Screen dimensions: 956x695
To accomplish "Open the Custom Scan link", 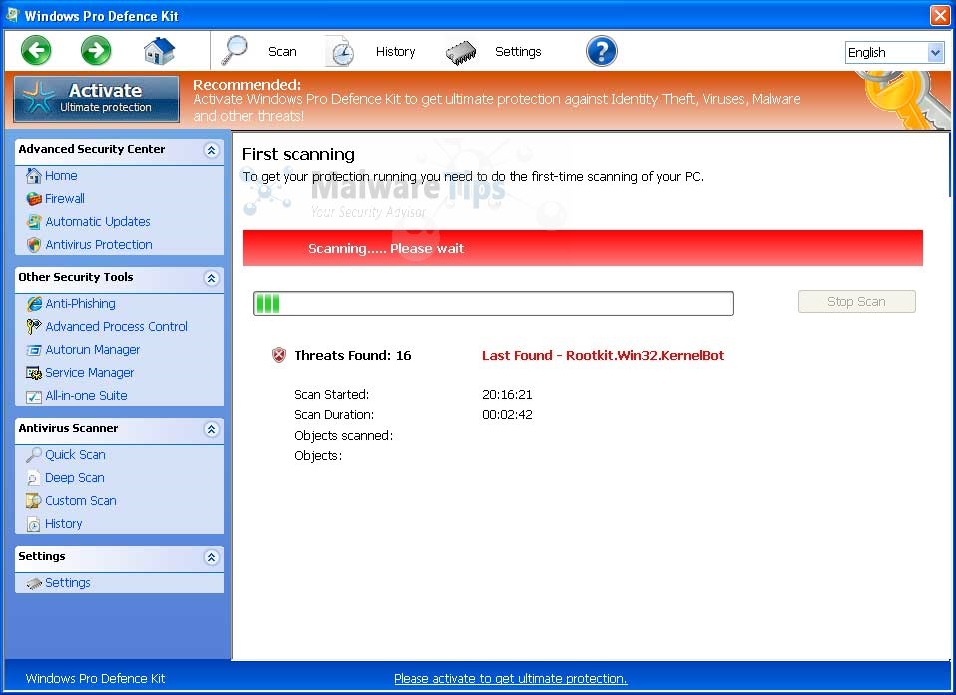I will [80, 501].
